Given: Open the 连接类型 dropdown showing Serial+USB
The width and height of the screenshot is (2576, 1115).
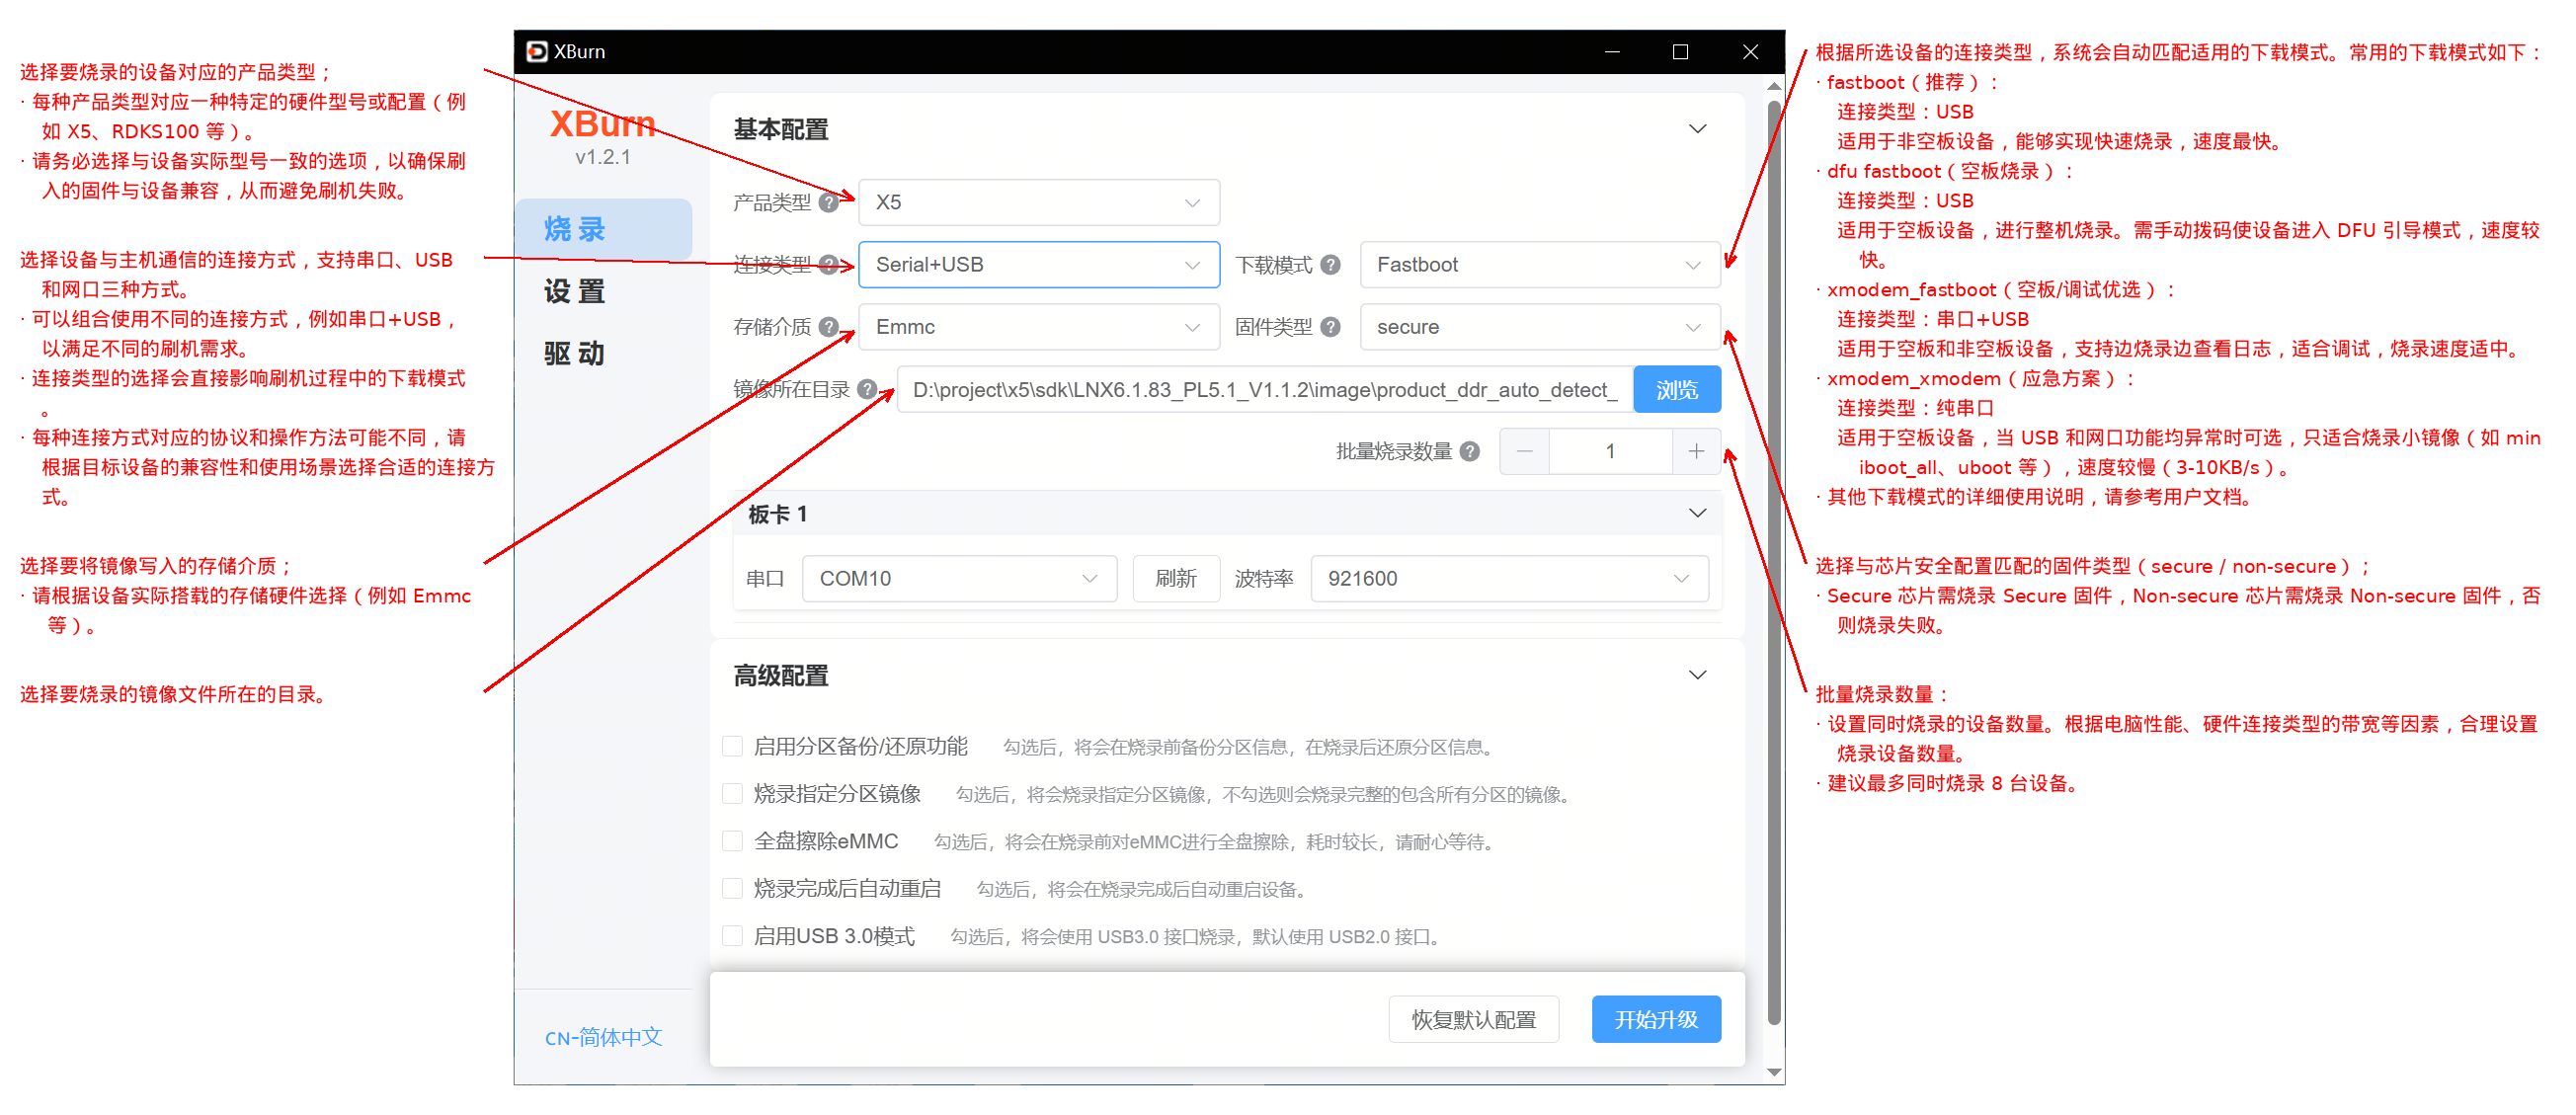Looking at the screenshot, I should tap(1039, 265).
